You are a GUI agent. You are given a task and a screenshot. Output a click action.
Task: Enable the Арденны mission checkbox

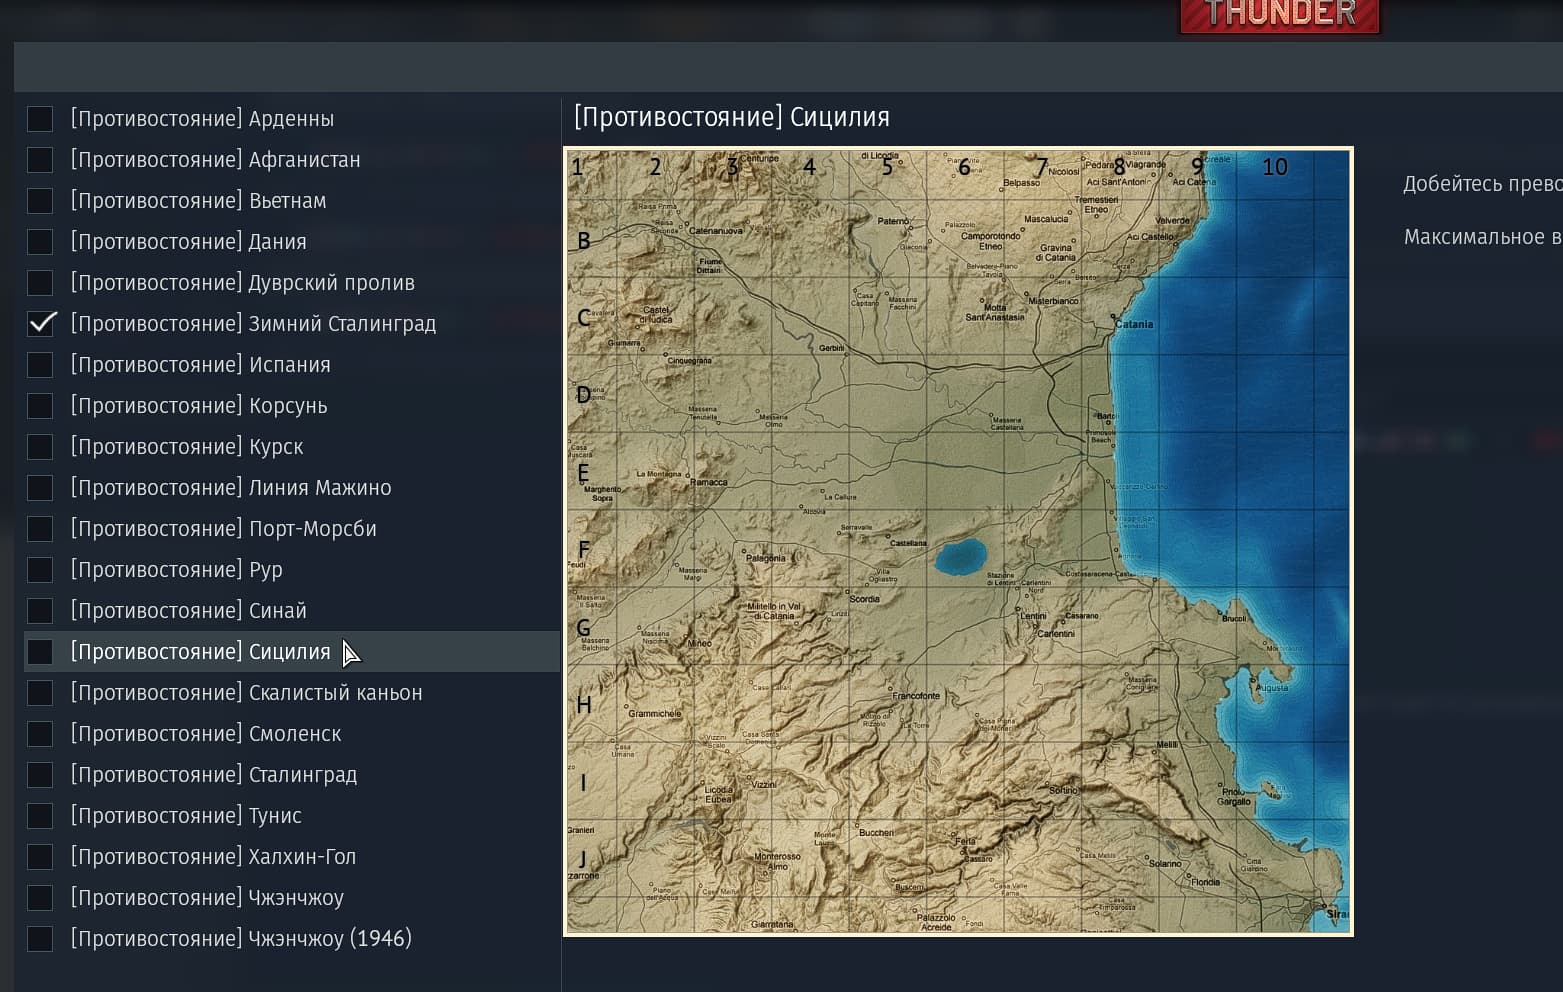coord(40,119)
